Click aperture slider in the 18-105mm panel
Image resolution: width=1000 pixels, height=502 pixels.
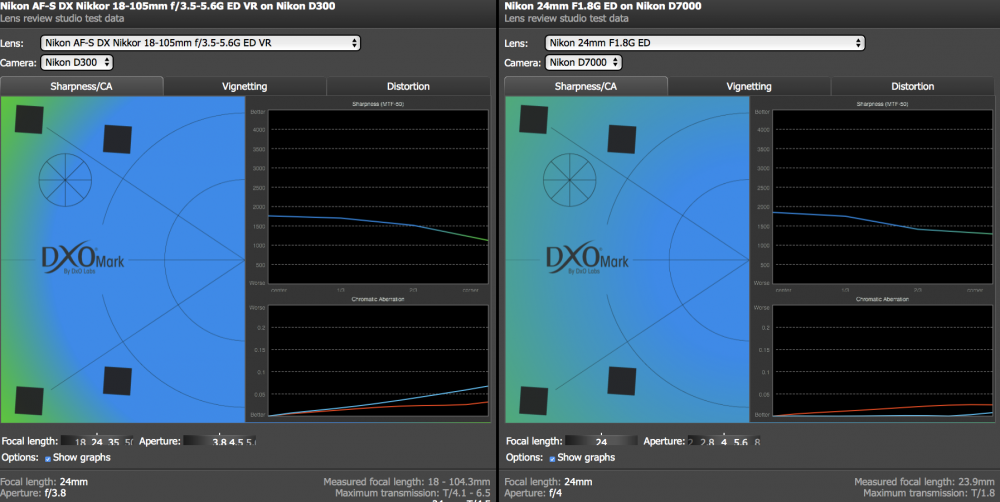pyautogui.click(x=219, y=441)
